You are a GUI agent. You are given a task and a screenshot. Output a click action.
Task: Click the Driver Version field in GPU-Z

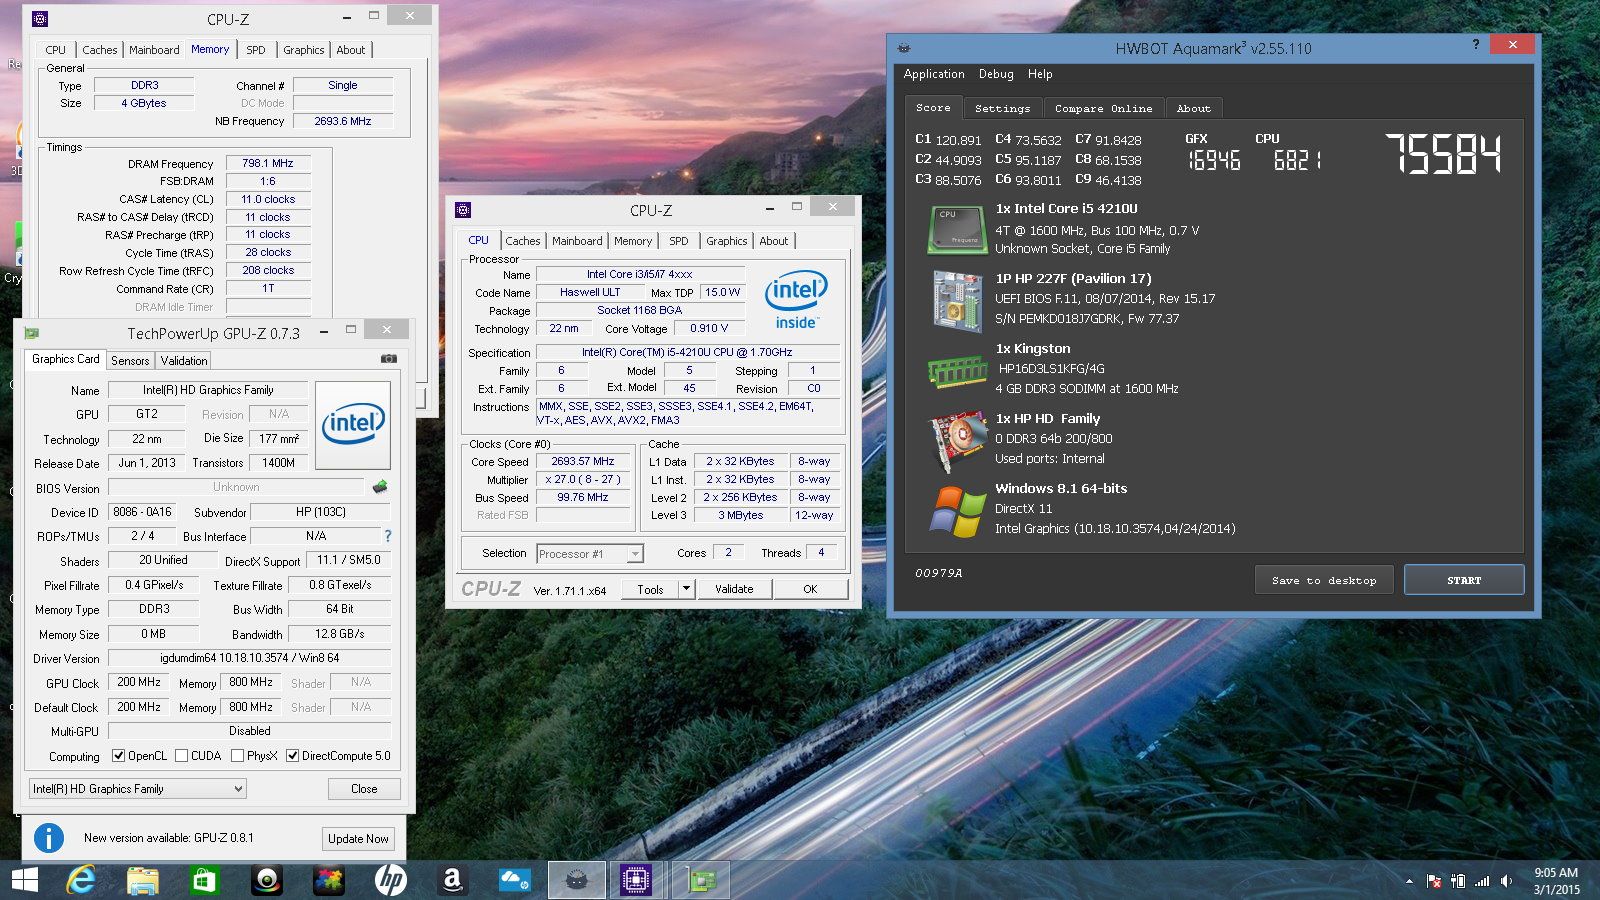[x=249, y=658]
